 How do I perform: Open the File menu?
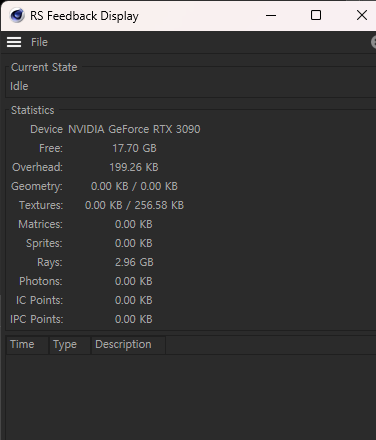pos(39,42)
